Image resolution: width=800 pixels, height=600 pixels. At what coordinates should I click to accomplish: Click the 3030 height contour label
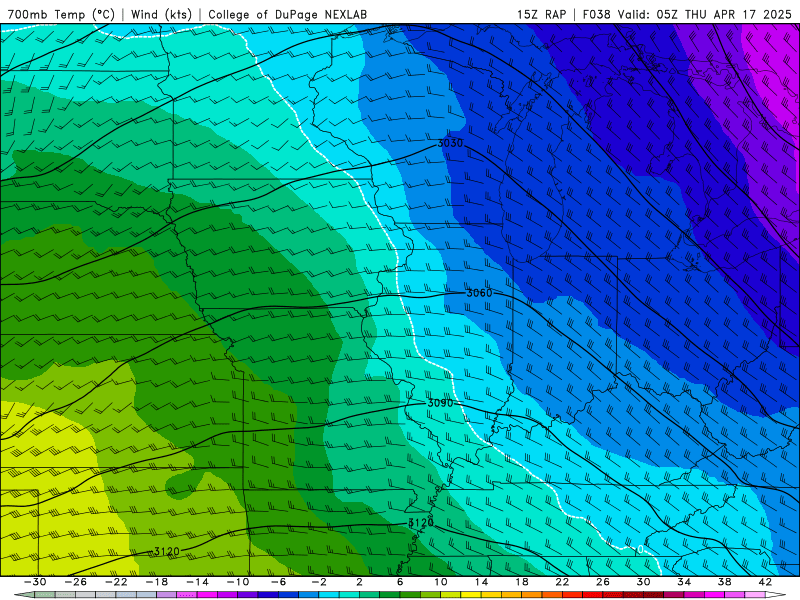pos(450,143)
